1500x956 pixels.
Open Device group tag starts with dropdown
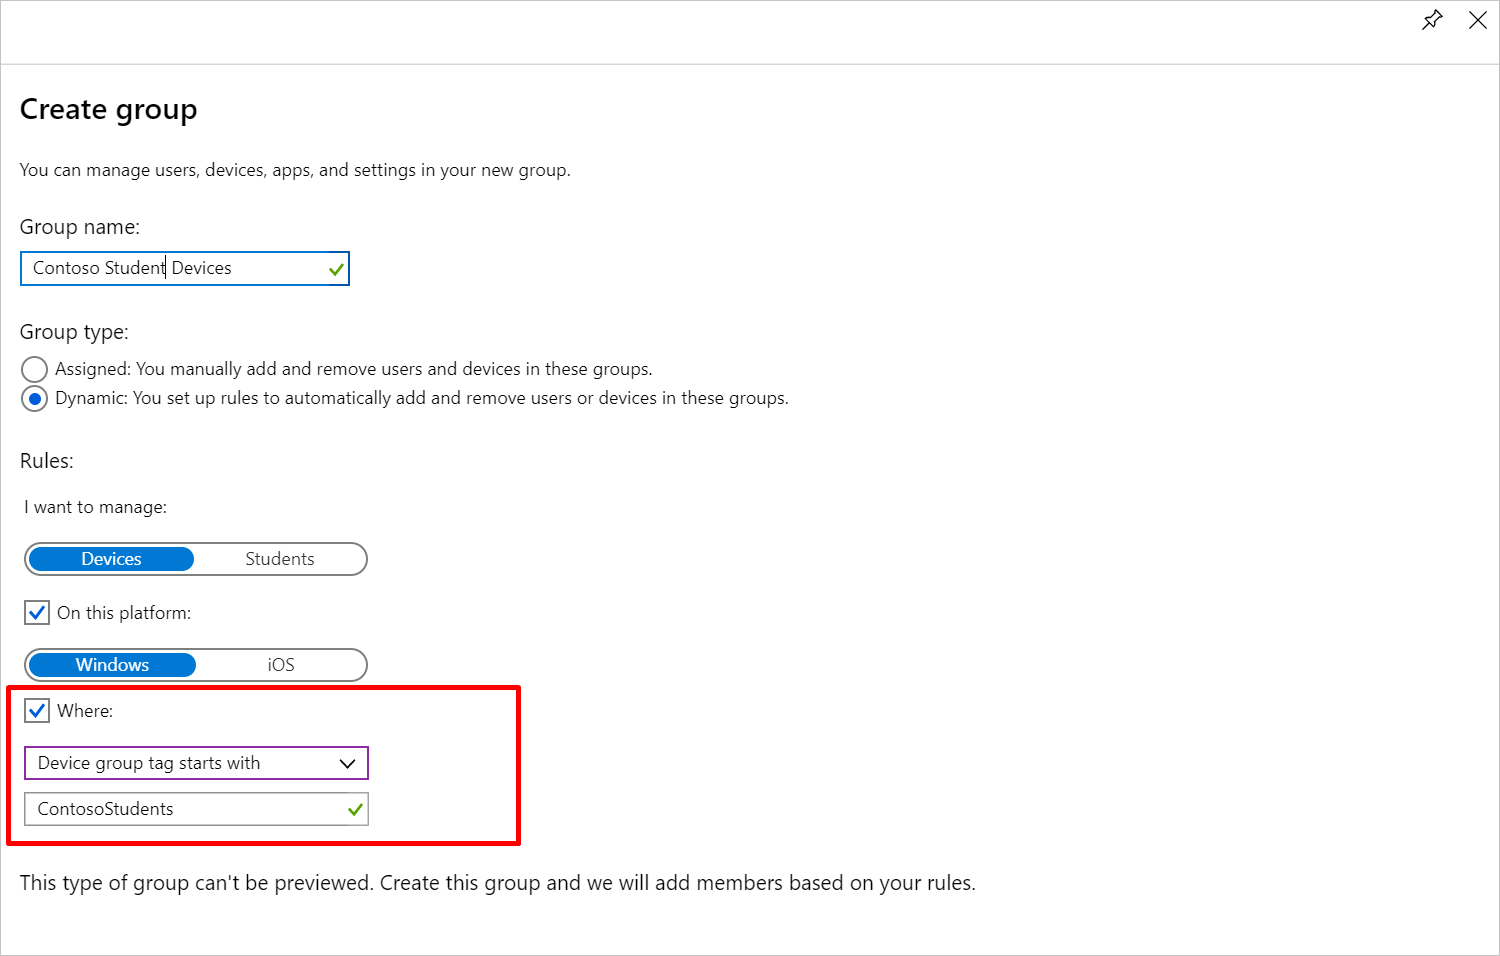point(196,763)
